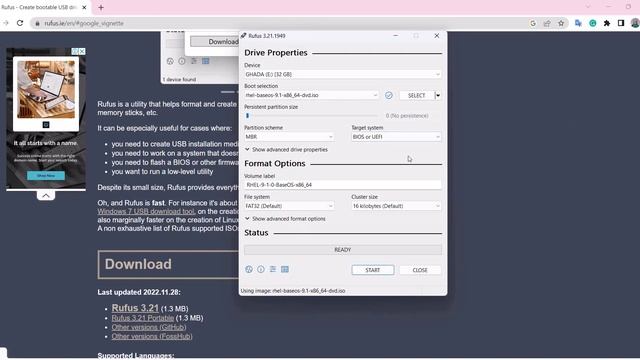Open Rufus application settings icon
Screen dimensions: 640x360
point(273,269)
